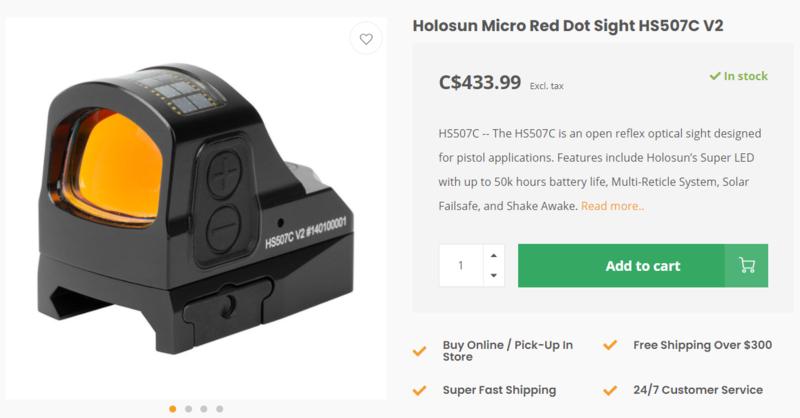
Task: Click the Super Fast Shipping checkmark icon
Action: point(420,390)
